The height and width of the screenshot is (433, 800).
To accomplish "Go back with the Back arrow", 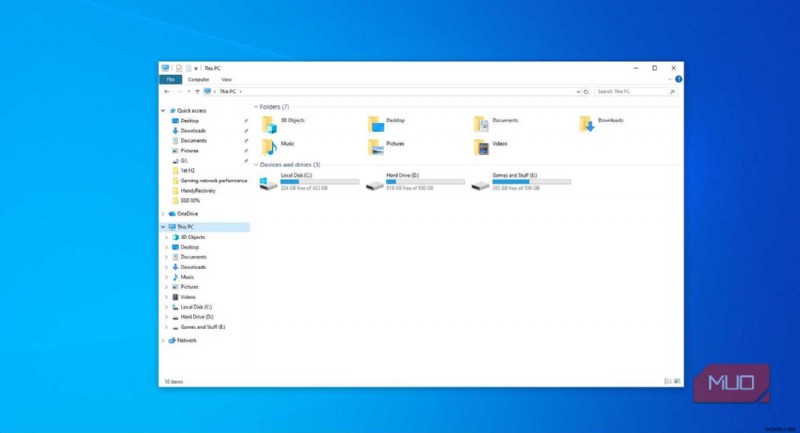I will 167,92.
